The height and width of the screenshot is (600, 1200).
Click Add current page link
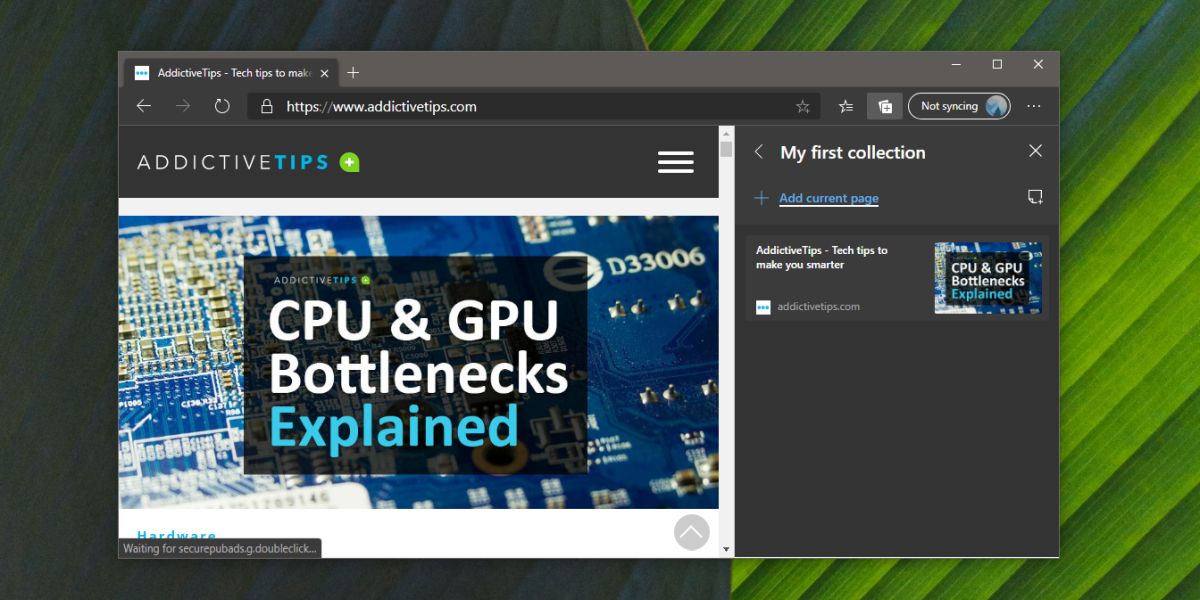pos(829,198)
